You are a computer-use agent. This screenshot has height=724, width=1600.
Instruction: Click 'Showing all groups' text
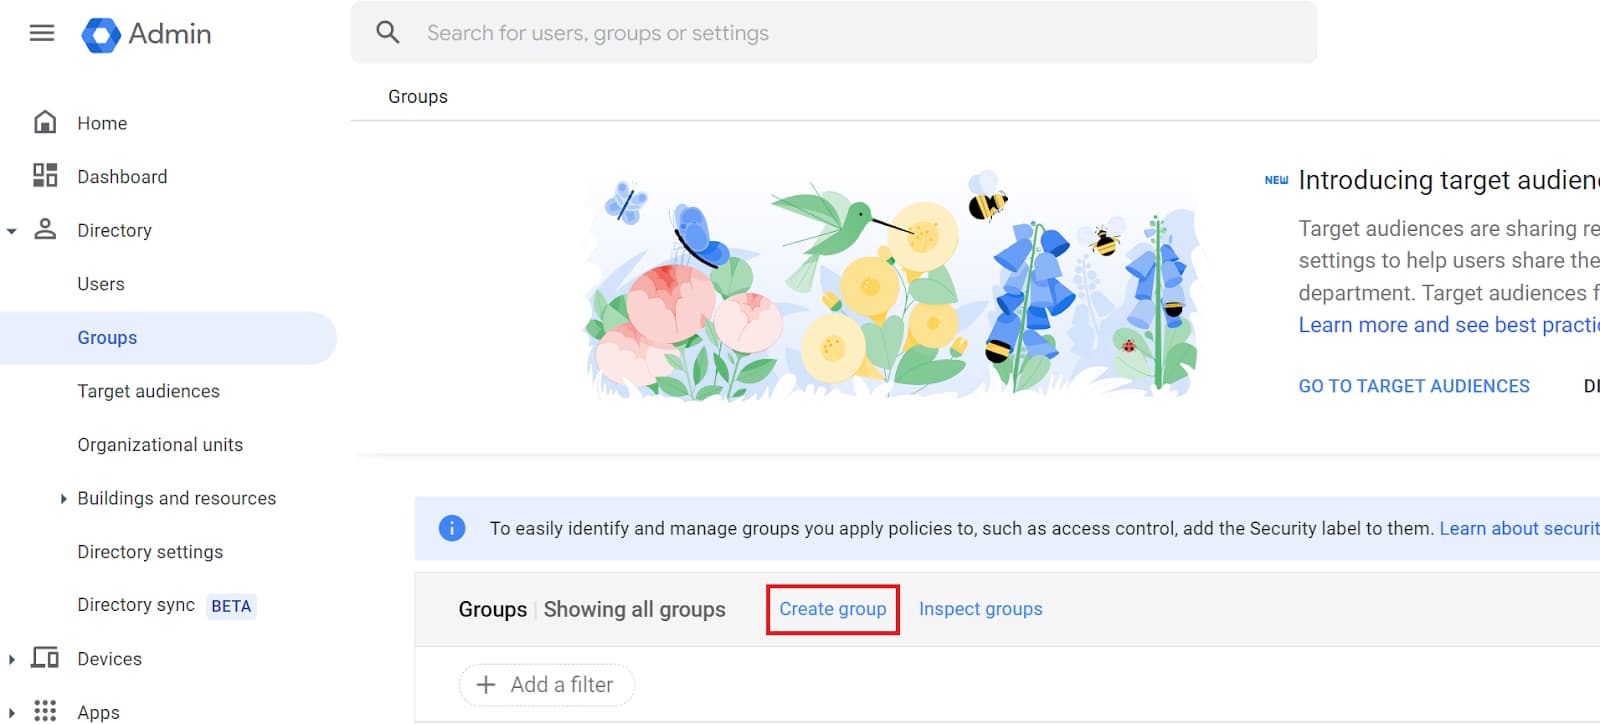[x=635, y=609]
